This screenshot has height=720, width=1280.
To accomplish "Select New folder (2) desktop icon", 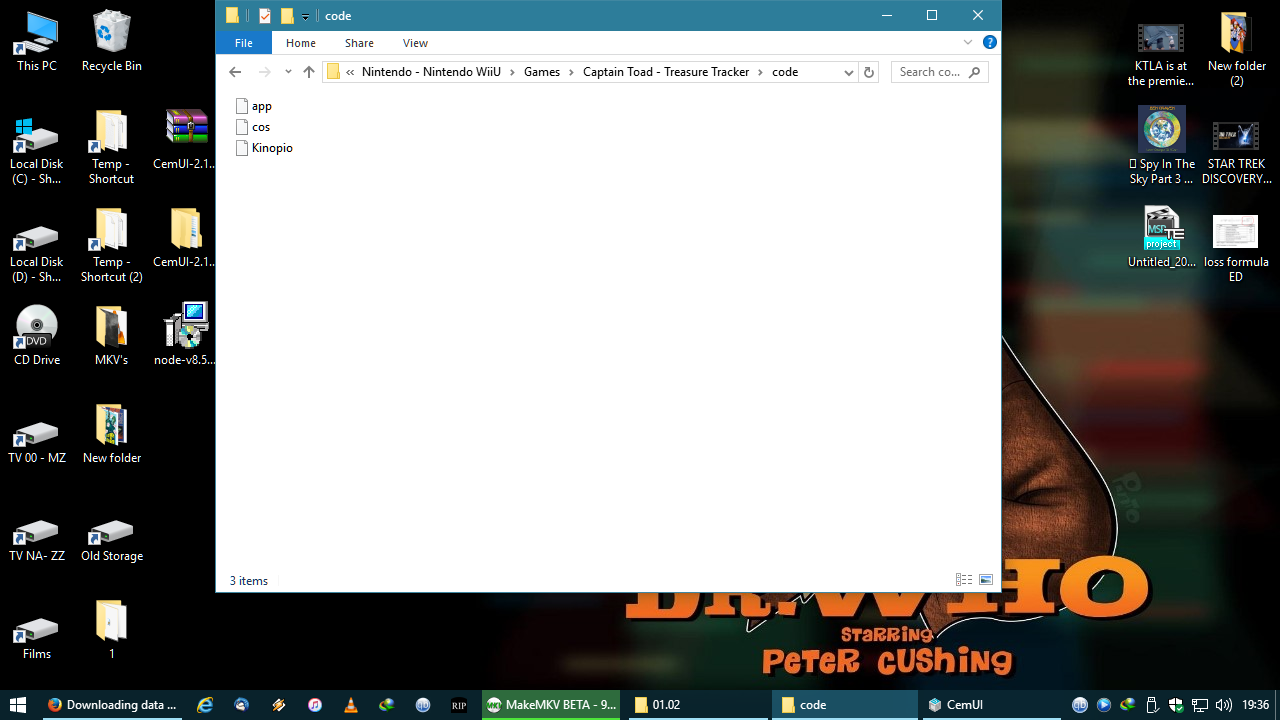I will click(x=1236, y=50).
